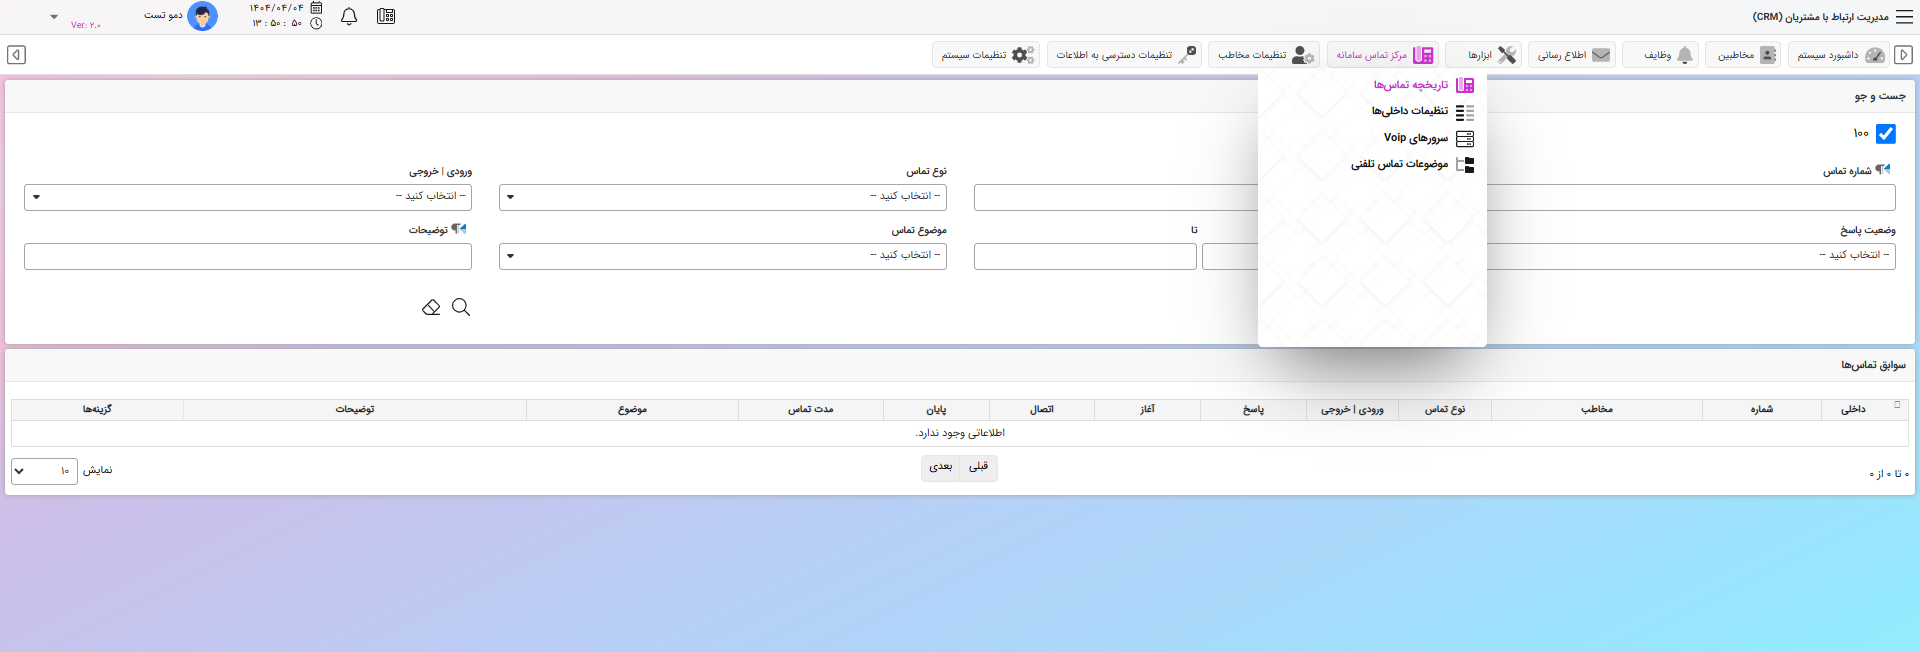Image resolution: width=1920 pixels, height=652 pixels.
Task: Open نمایش rows-per-page dropdown
Action: point(44,471)
